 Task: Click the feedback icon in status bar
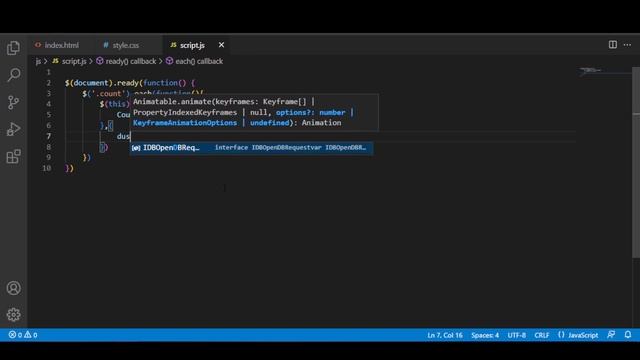coord(611,335)
